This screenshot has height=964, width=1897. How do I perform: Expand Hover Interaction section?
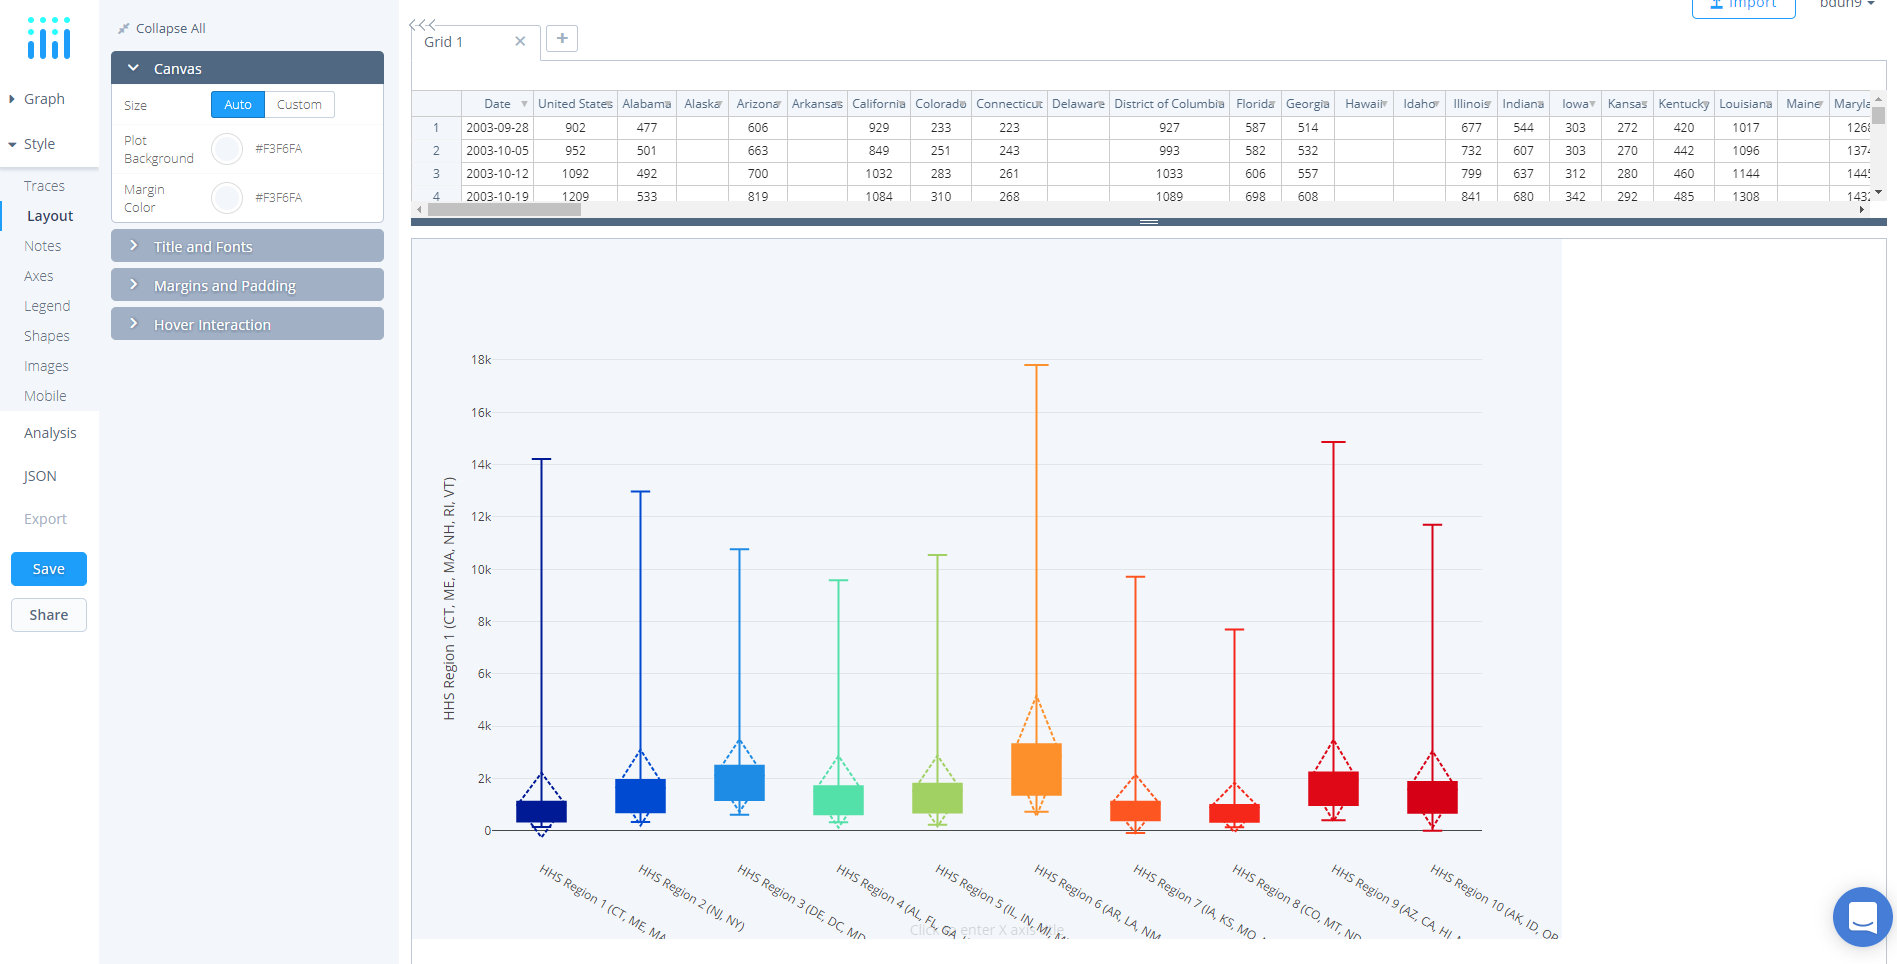coord(247,324)
